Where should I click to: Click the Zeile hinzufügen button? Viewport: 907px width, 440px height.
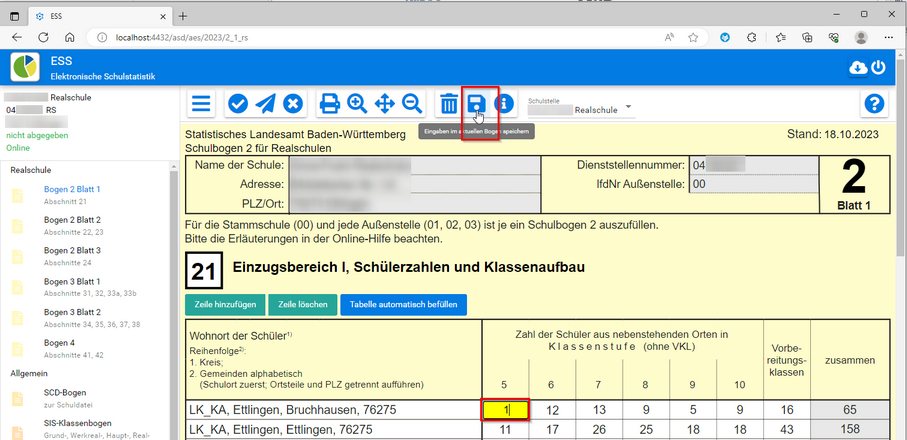(225, 304)
